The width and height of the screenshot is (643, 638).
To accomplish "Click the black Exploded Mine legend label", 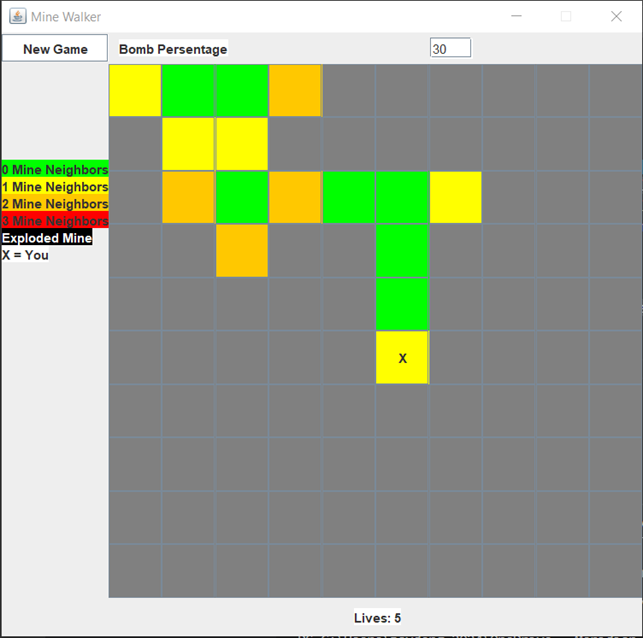I will pyautogui.click(x=47, y=238).
